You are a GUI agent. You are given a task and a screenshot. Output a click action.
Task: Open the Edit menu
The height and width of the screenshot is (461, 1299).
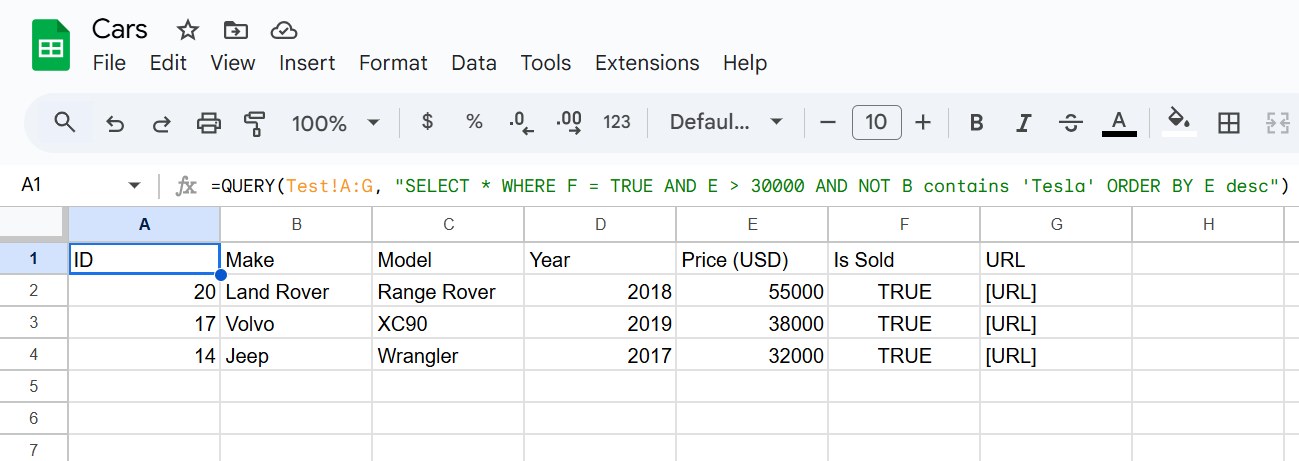point(168,63)
